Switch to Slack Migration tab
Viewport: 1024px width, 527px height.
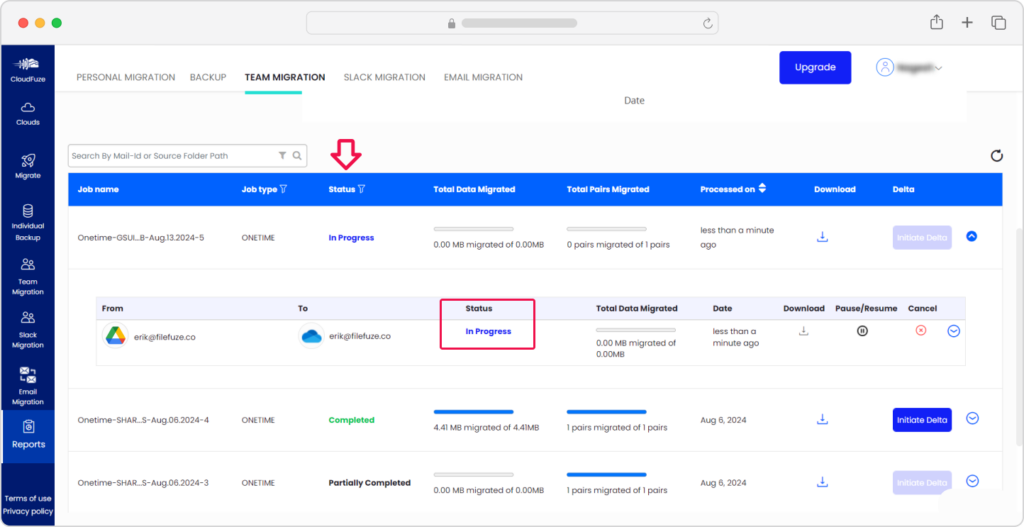click(385, 77)
